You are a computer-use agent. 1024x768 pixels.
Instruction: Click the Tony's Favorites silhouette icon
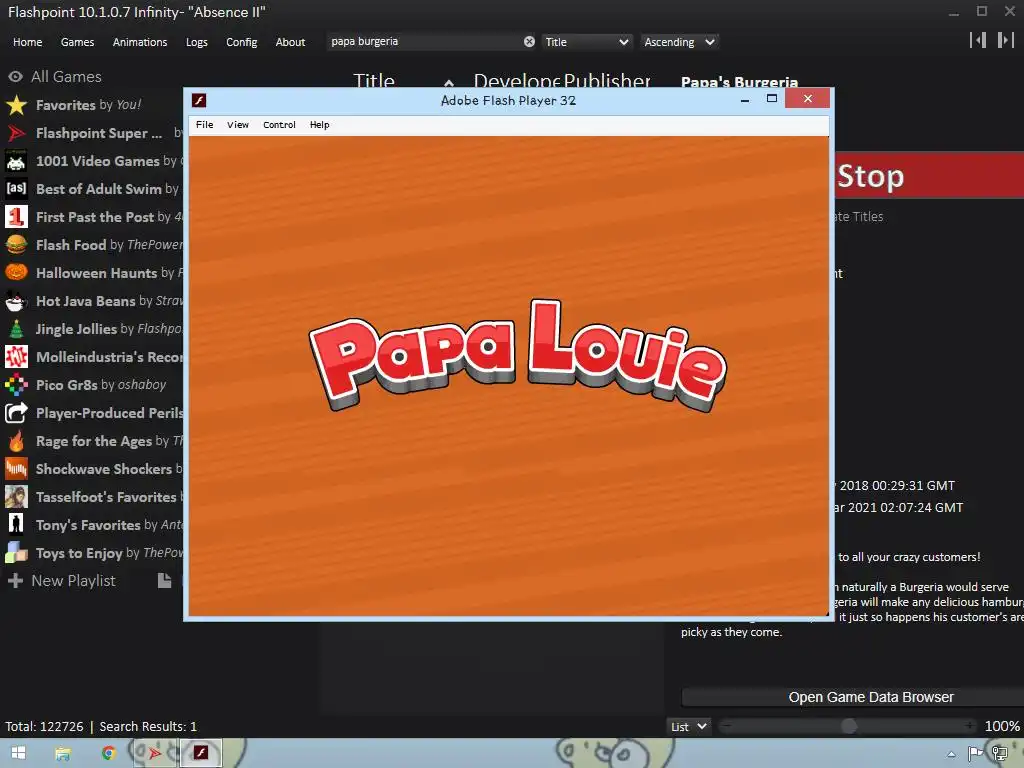pos(16,525)
